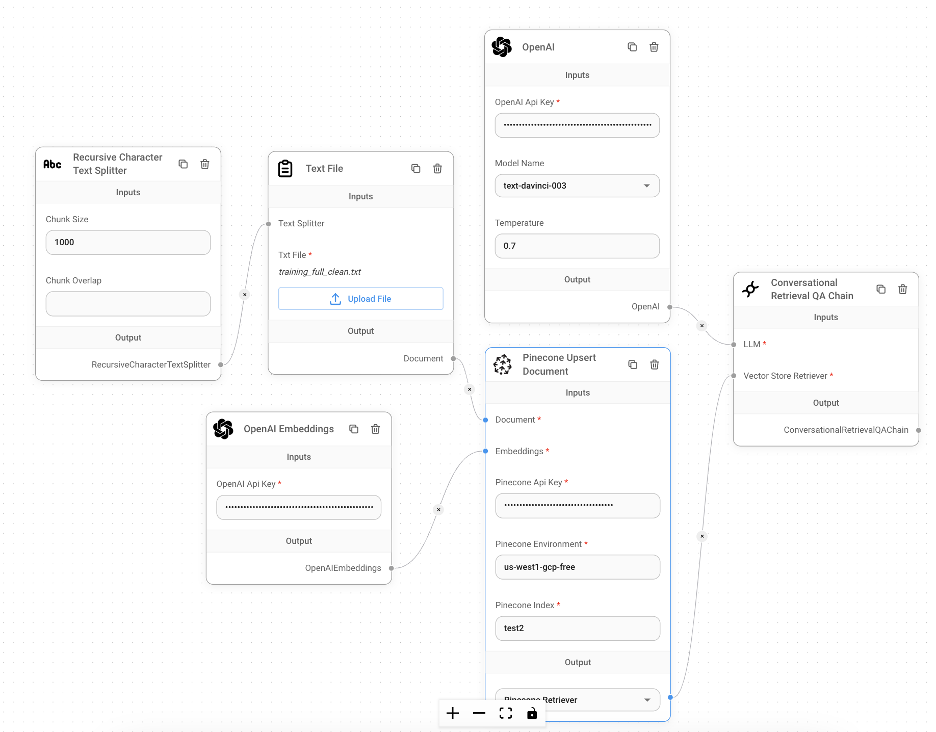Click the Document output handle of Text File
This screenshot has height=732, width=936.
pos(454,358)
